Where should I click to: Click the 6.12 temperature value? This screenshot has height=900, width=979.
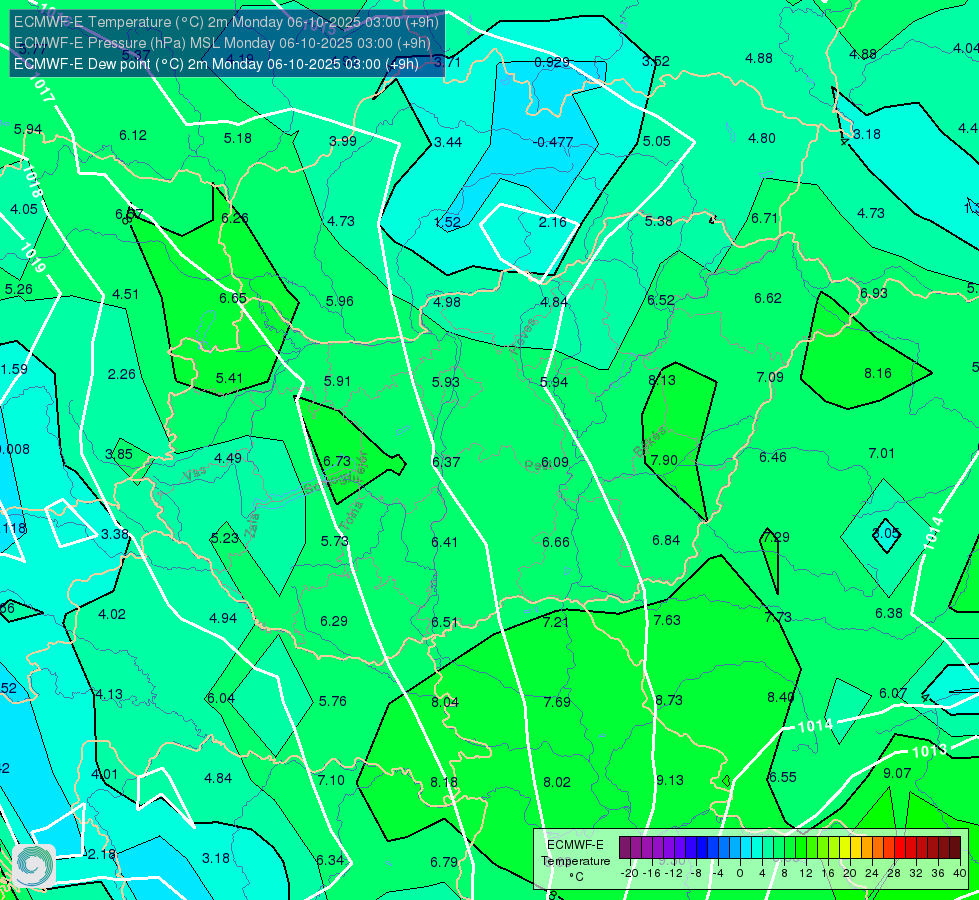point(133,135)
